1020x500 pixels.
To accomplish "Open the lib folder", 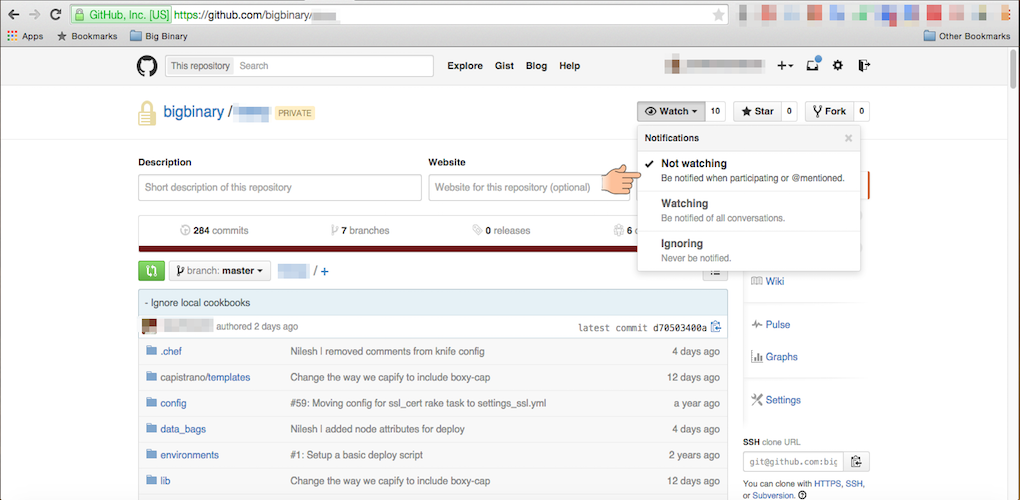I will click(165, 481).
